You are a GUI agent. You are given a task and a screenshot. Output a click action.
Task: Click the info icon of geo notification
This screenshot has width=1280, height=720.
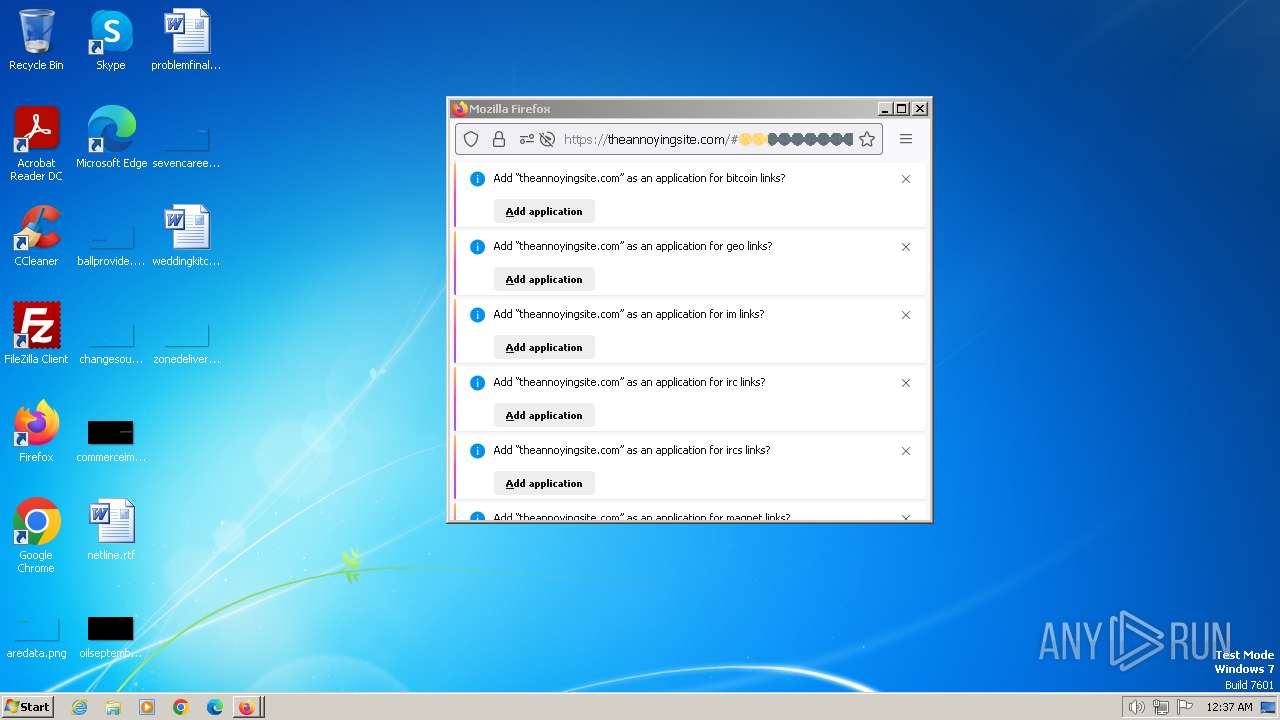(x=477, y=247)
